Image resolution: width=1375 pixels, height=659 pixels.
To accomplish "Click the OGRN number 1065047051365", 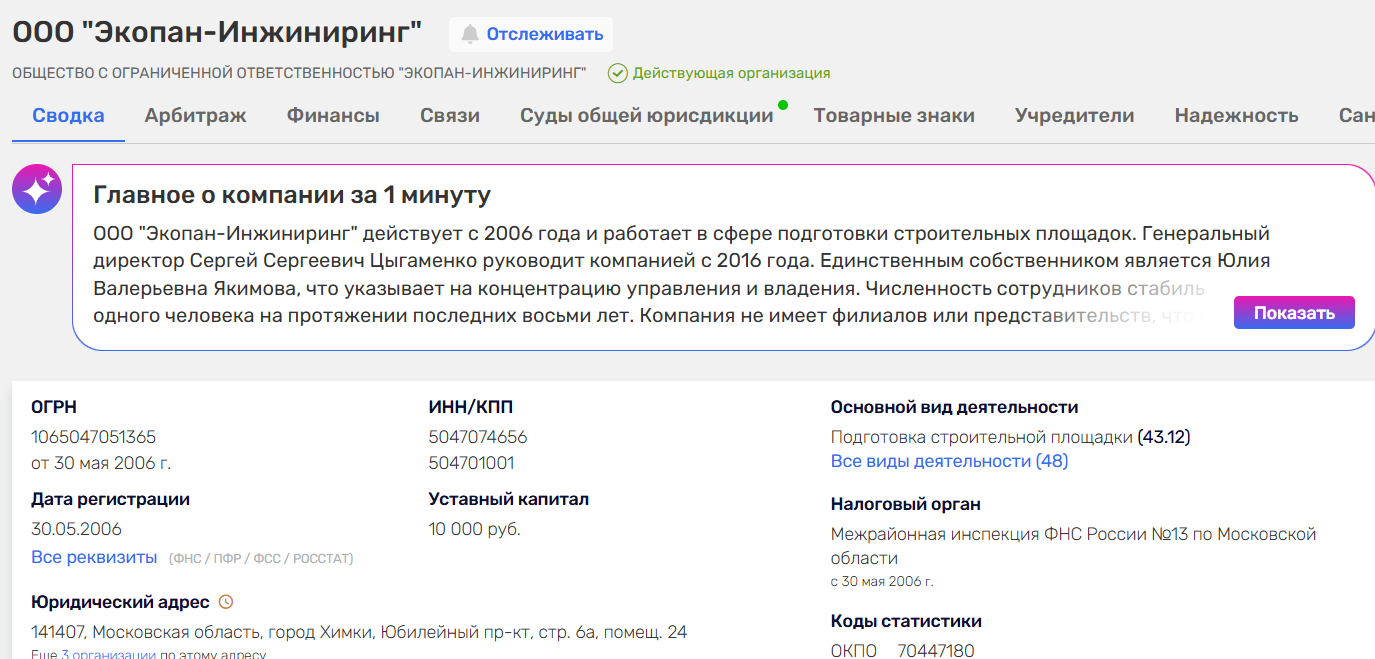I will (94, 437).
